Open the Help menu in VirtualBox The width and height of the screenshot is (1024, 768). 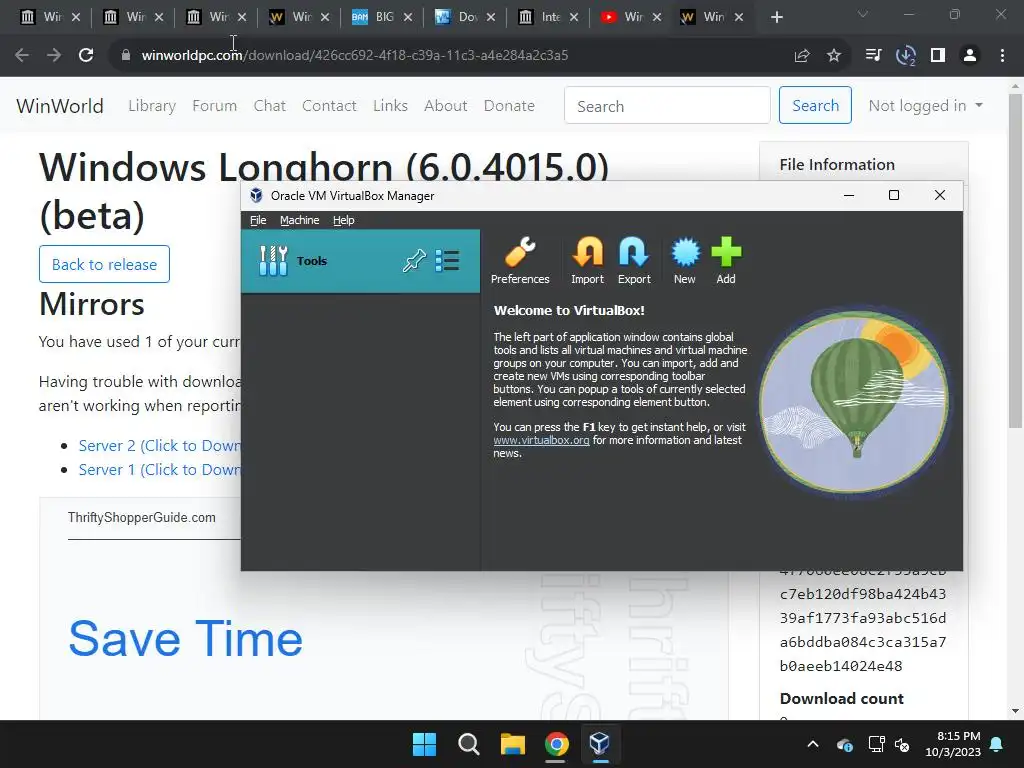click(344, 220)
